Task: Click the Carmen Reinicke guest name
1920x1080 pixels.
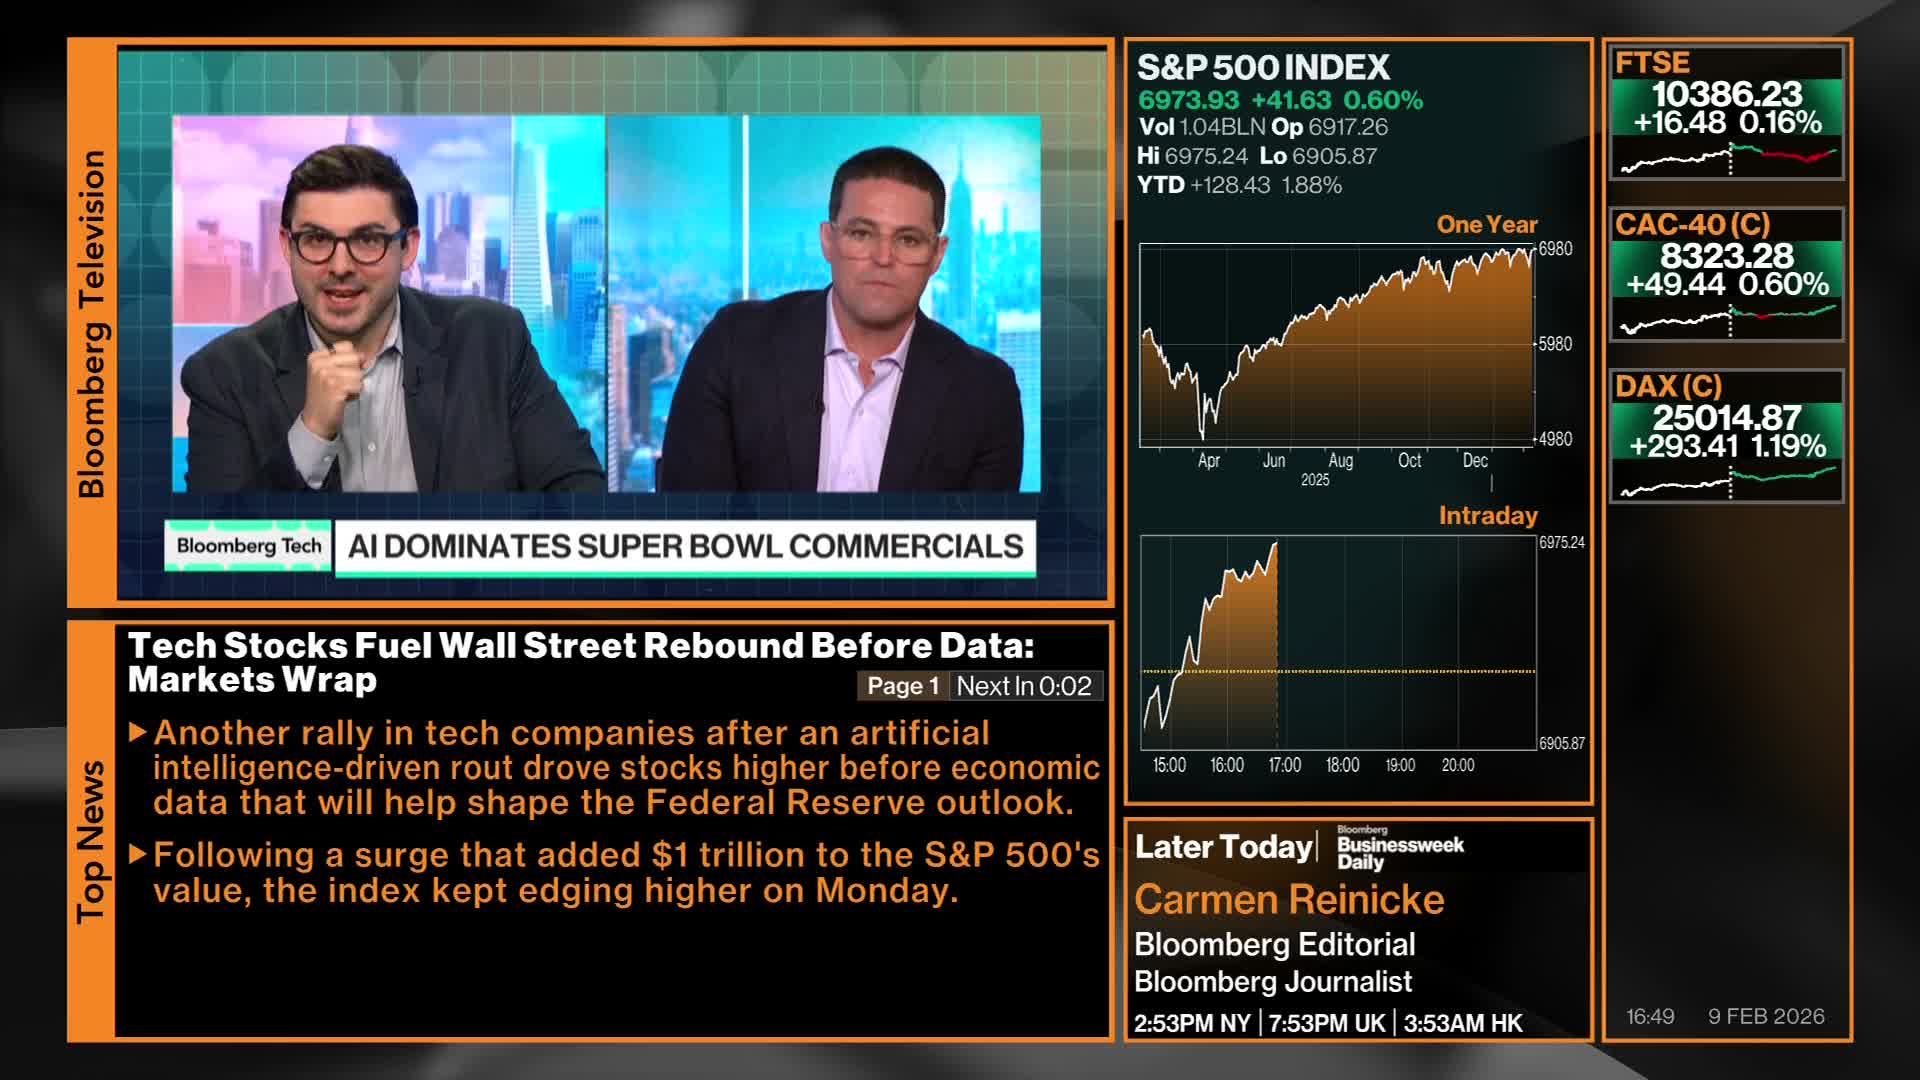Action: point(1289,900)
